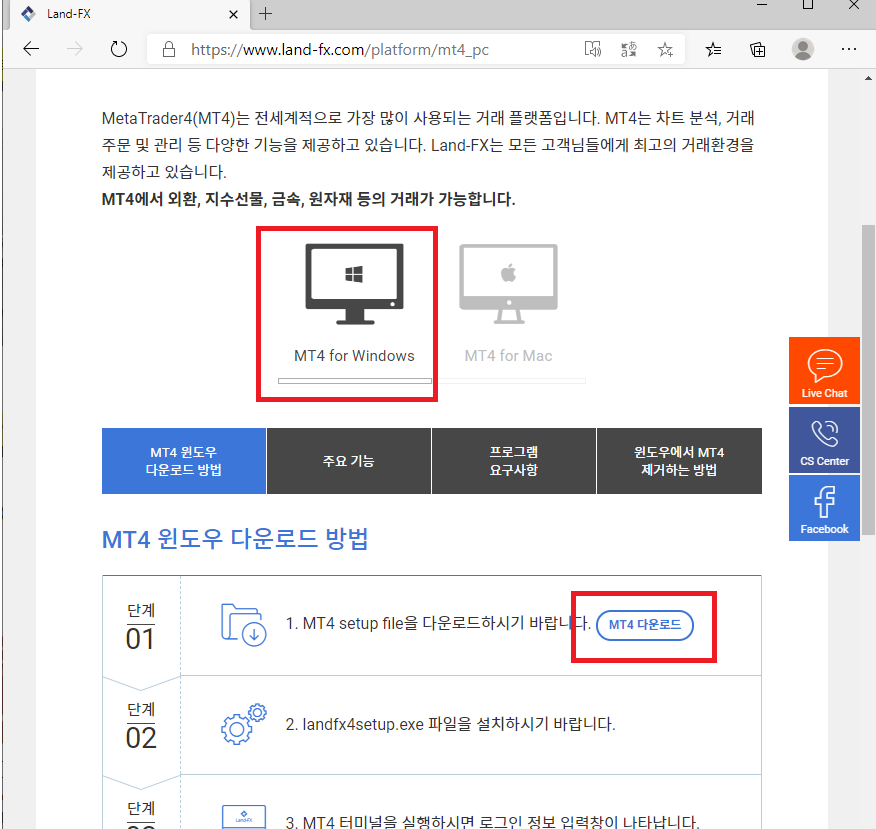Select the MT4 for Windows monitor icon
This screenshot has height=829, width=876.
click(354, 284)
